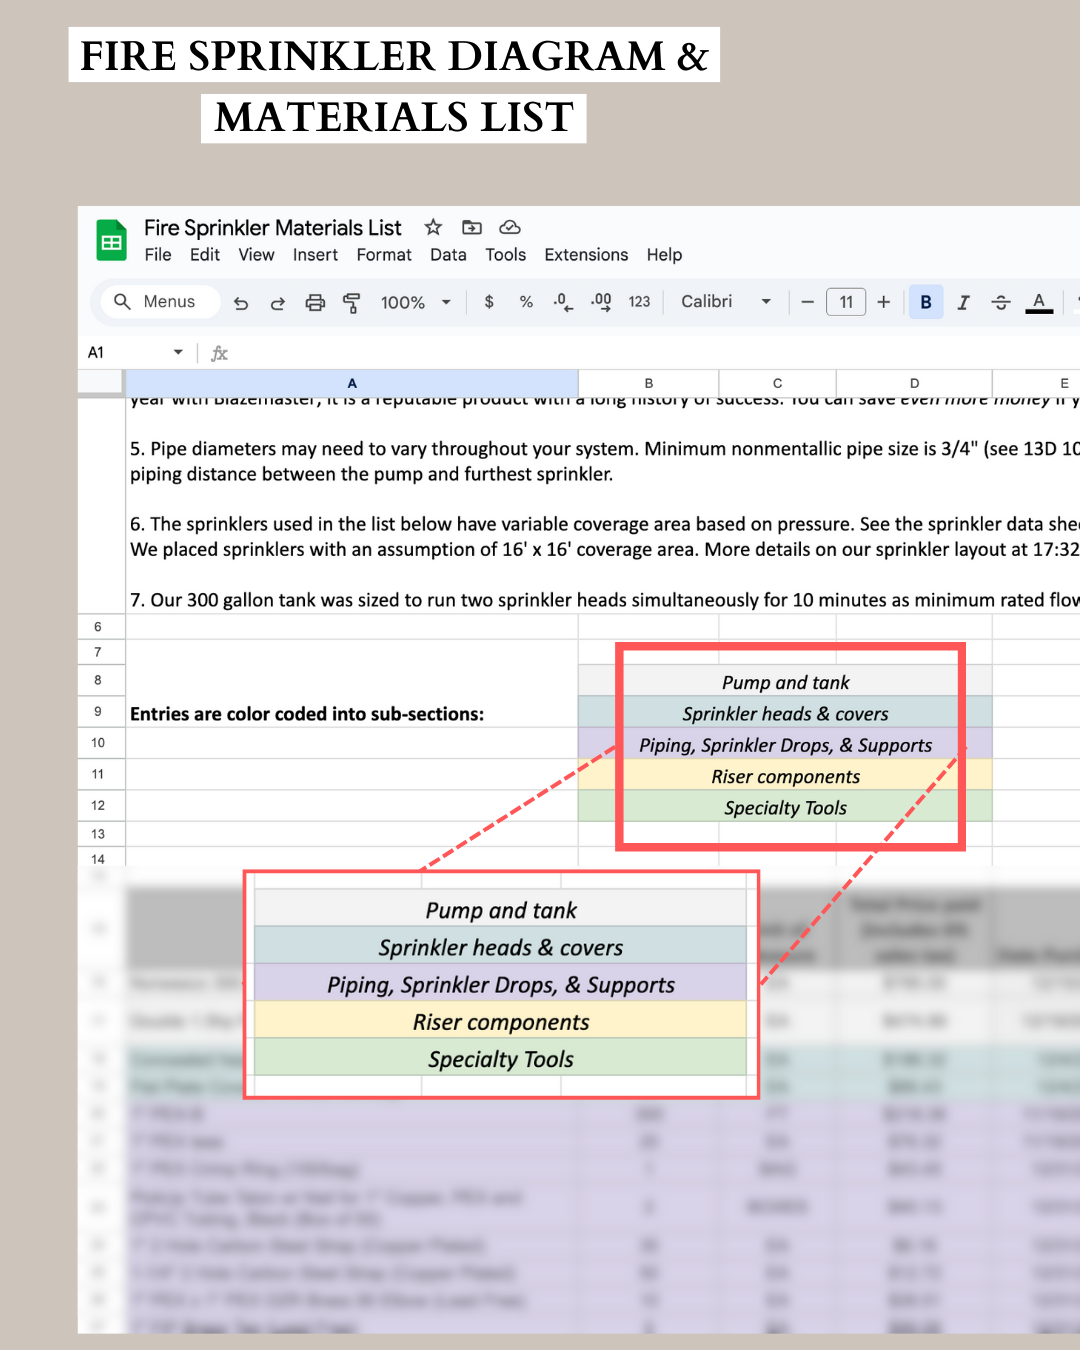This screenshot has height=1350, width=1080.
Task: Open Google Sheets home icon
Action: 111,241
